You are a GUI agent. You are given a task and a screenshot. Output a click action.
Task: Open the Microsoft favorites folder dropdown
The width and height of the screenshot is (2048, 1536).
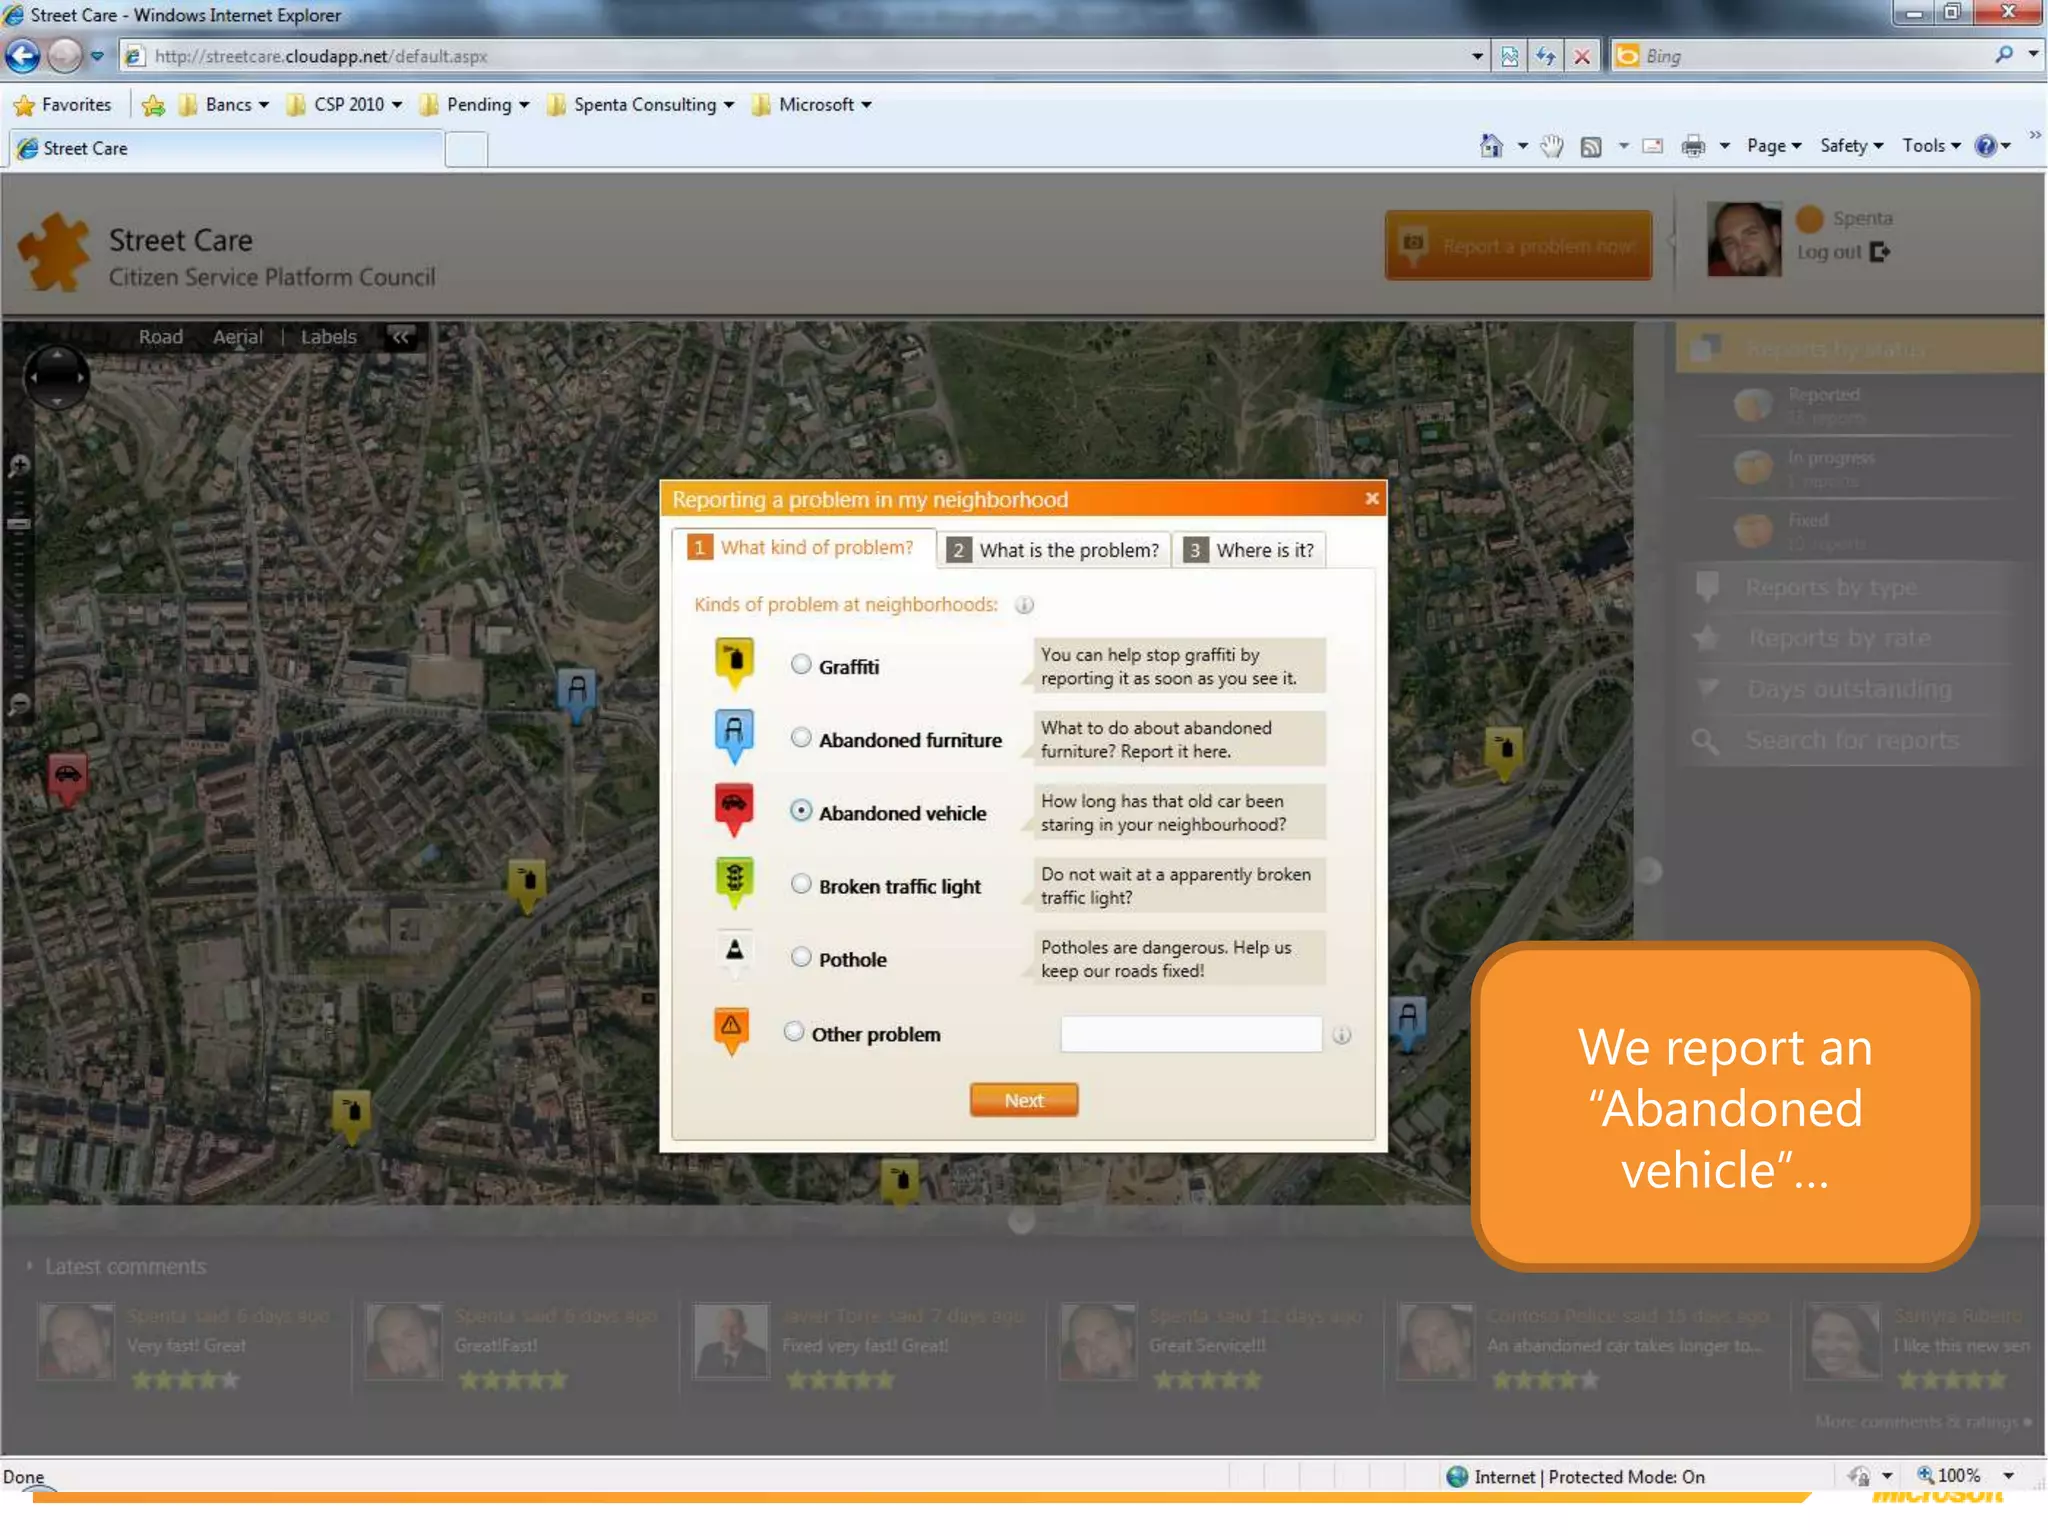tap(811, 105)
